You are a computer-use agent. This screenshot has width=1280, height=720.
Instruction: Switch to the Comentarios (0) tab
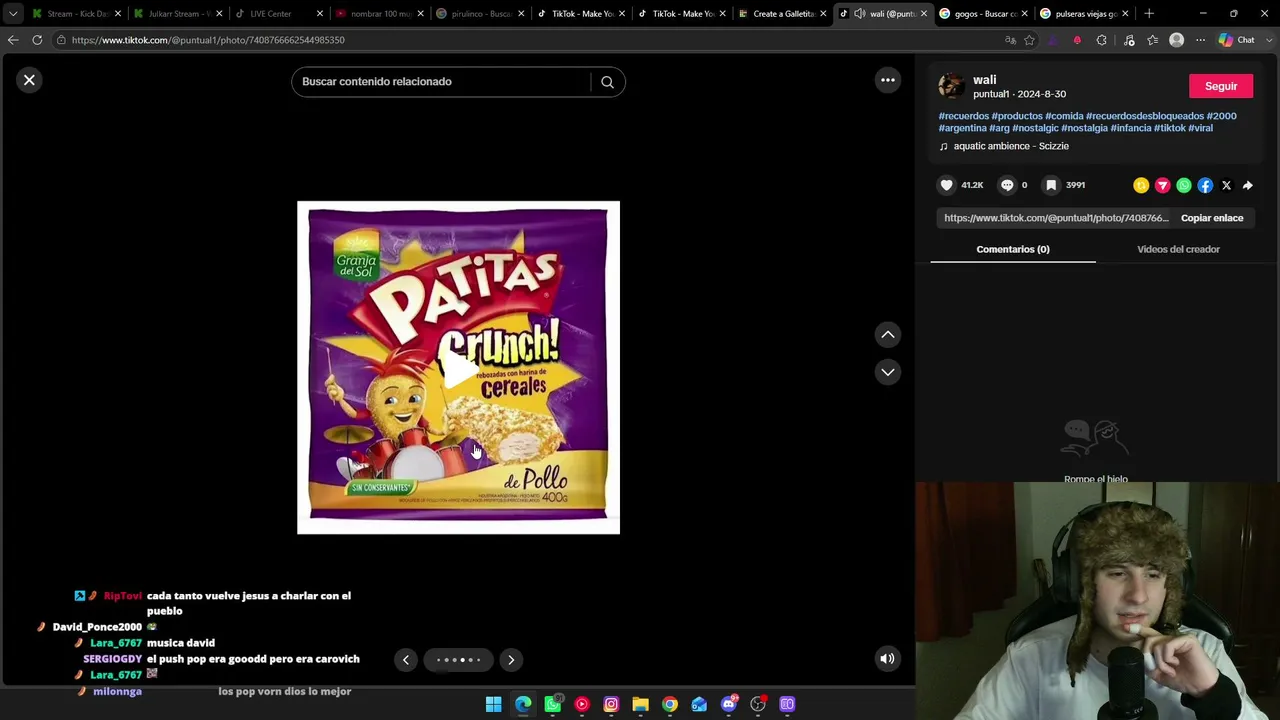(1013, 249)
